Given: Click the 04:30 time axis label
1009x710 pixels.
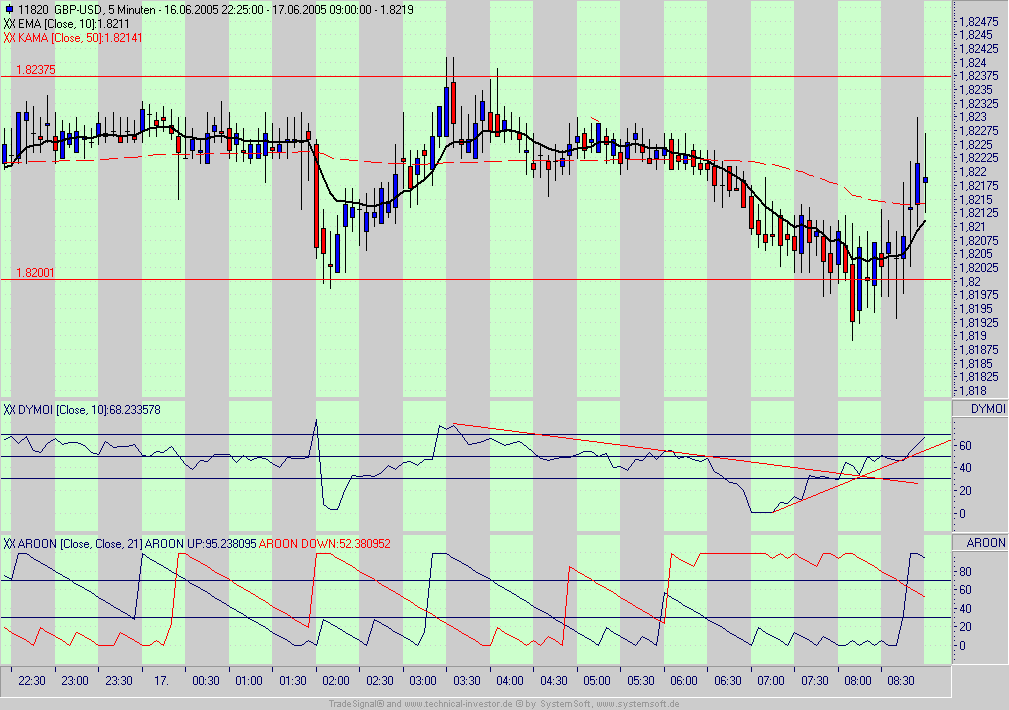Looking at the screenshot, I should coord(553,681).
